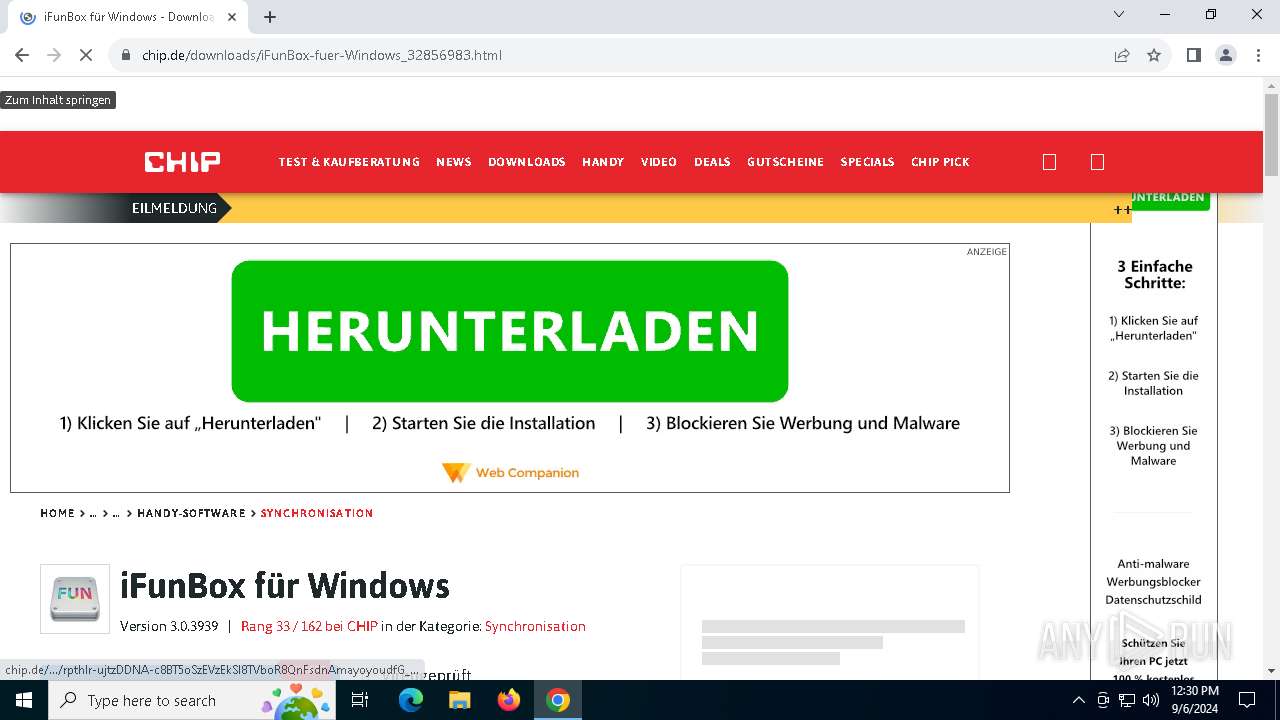Stop the page loading with the X button
This screenshot has height=720, width=1280.
tap(86, 55)
